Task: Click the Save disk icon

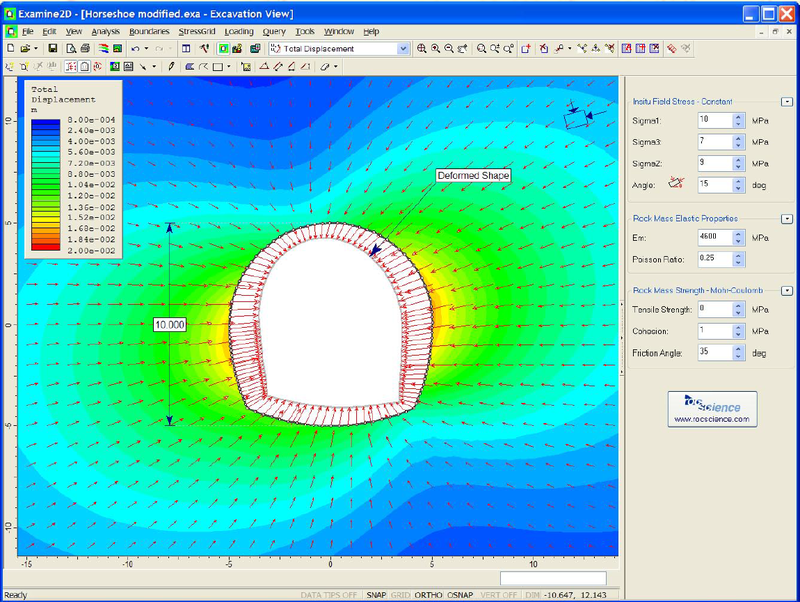Action: (x=52, y=48)
